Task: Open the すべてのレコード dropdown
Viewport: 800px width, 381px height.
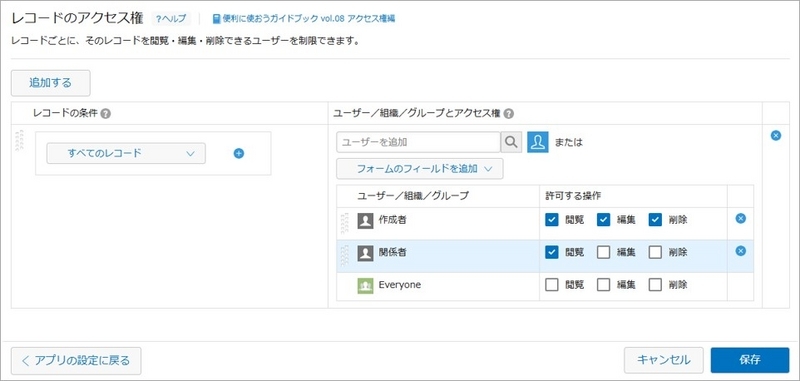Action: point(126,153)
